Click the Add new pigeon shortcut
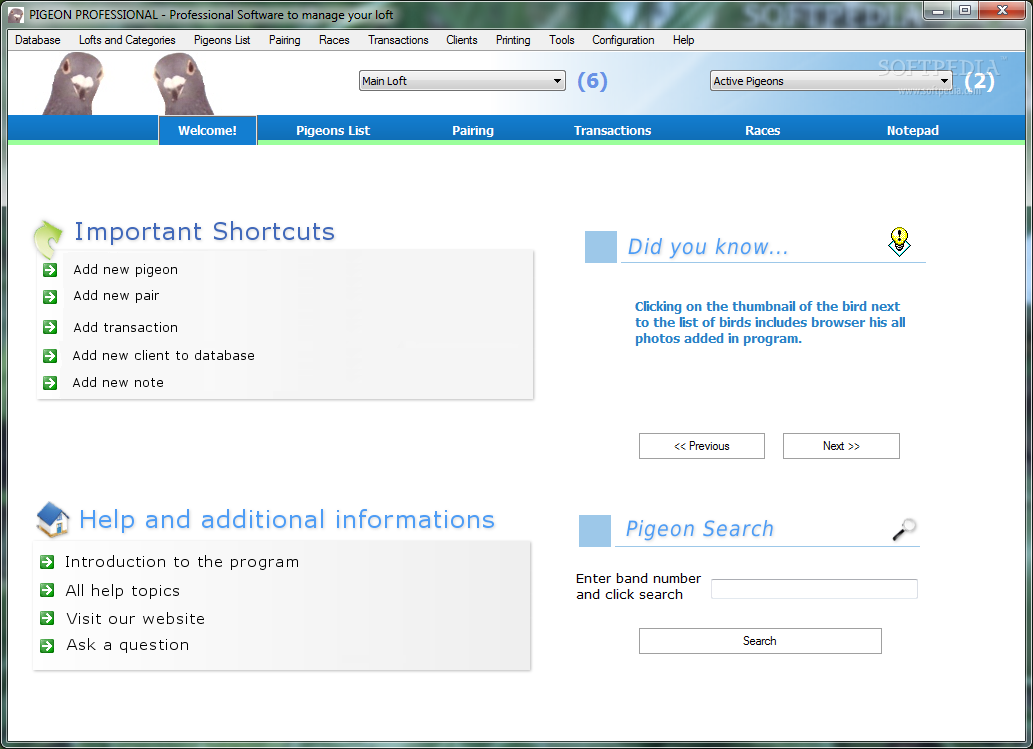 click(x=126, y=269)
